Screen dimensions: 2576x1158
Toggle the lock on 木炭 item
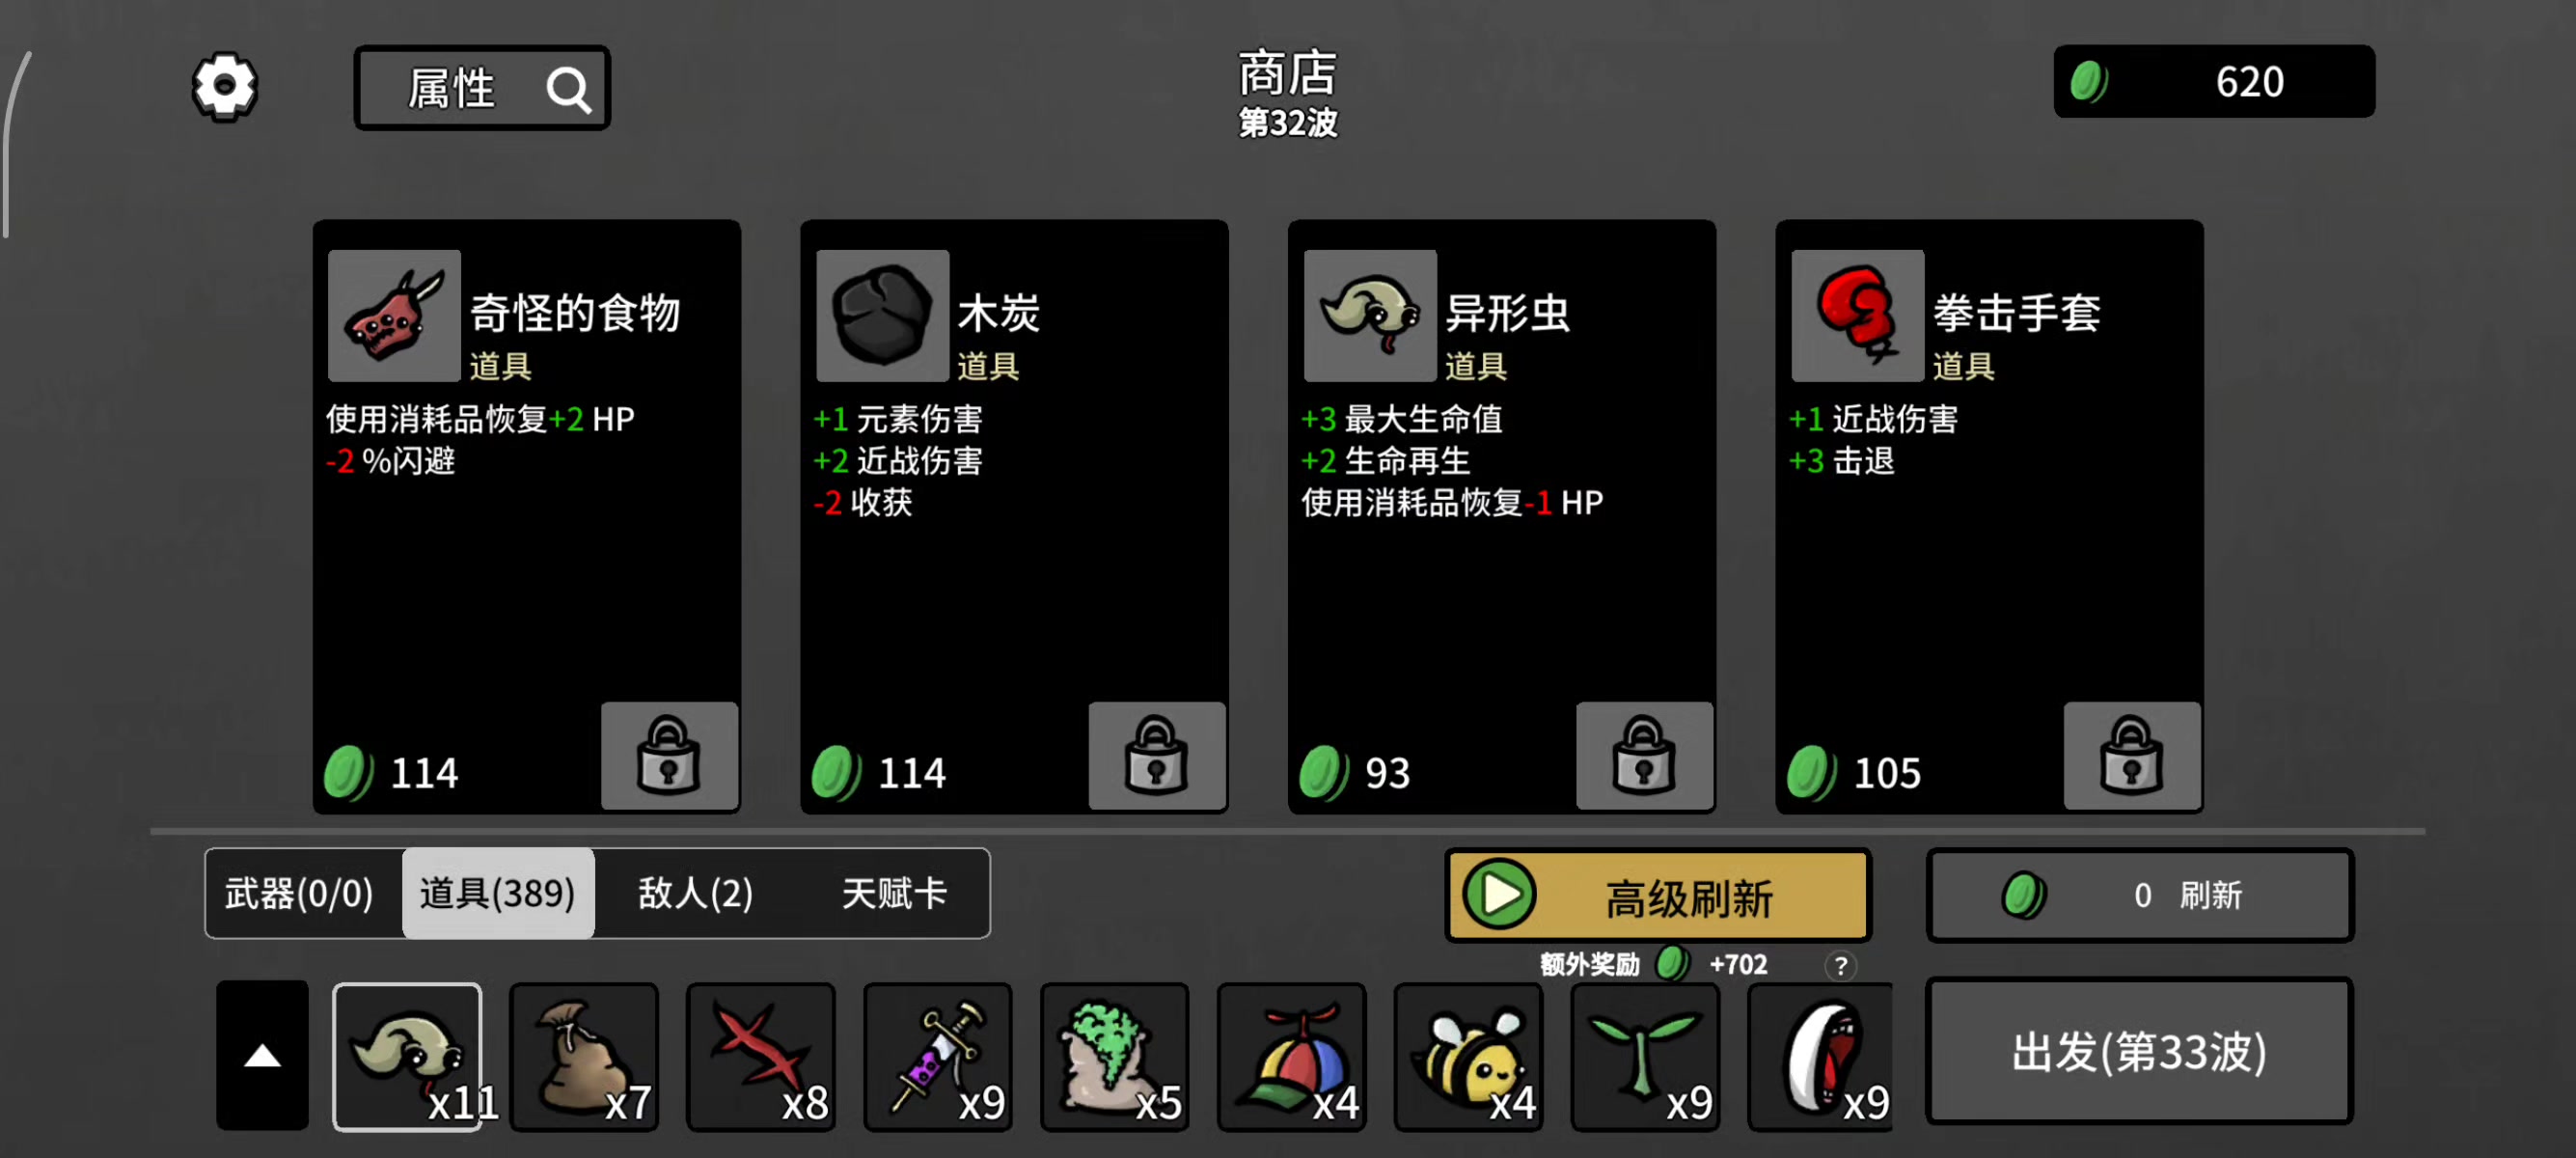pos(1157,755)
